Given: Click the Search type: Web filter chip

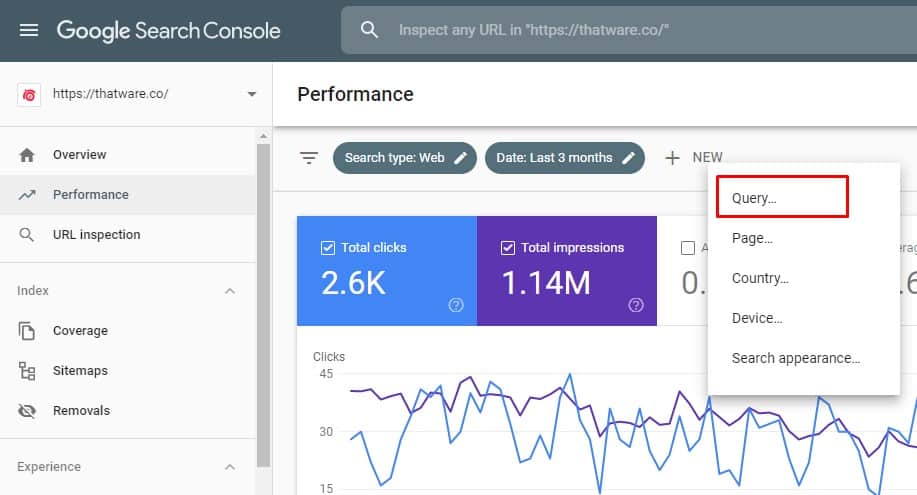Looking at the screenshot, I should (405, 158).
